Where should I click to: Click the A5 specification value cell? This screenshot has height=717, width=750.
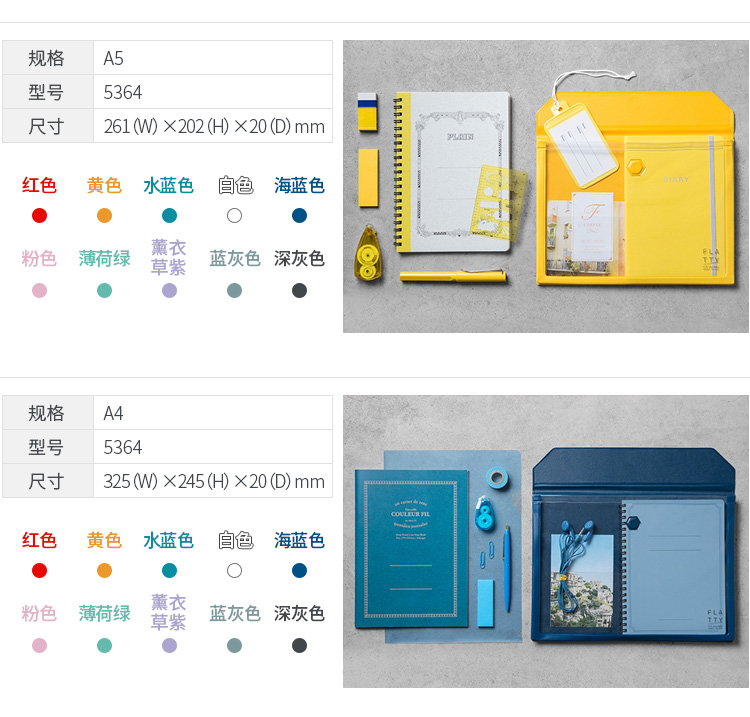tap(213, 58)
